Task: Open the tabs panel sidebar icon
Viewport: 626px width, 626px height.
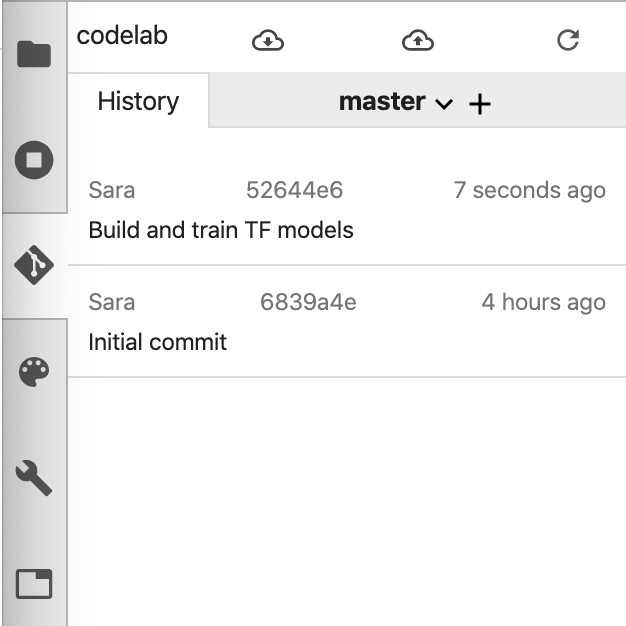Action: (x=34, y=583)
